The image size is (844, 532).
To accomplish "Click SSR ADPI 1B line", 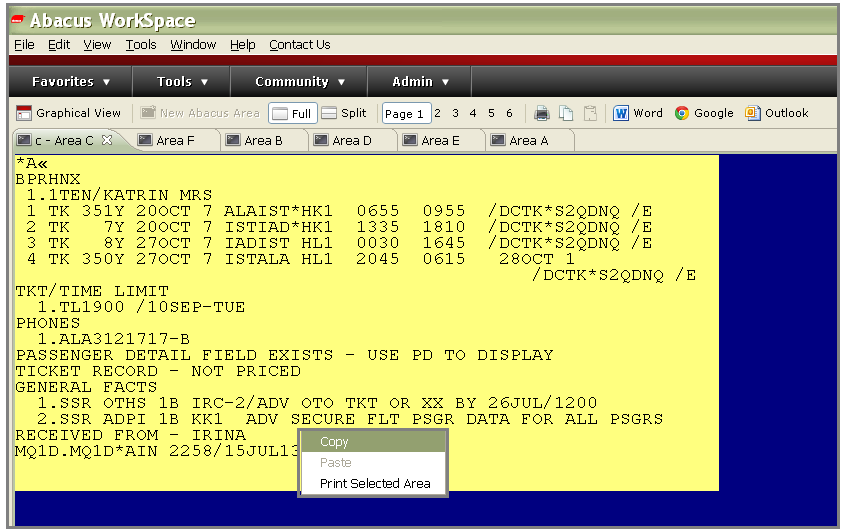I will (x=350, y=419).
